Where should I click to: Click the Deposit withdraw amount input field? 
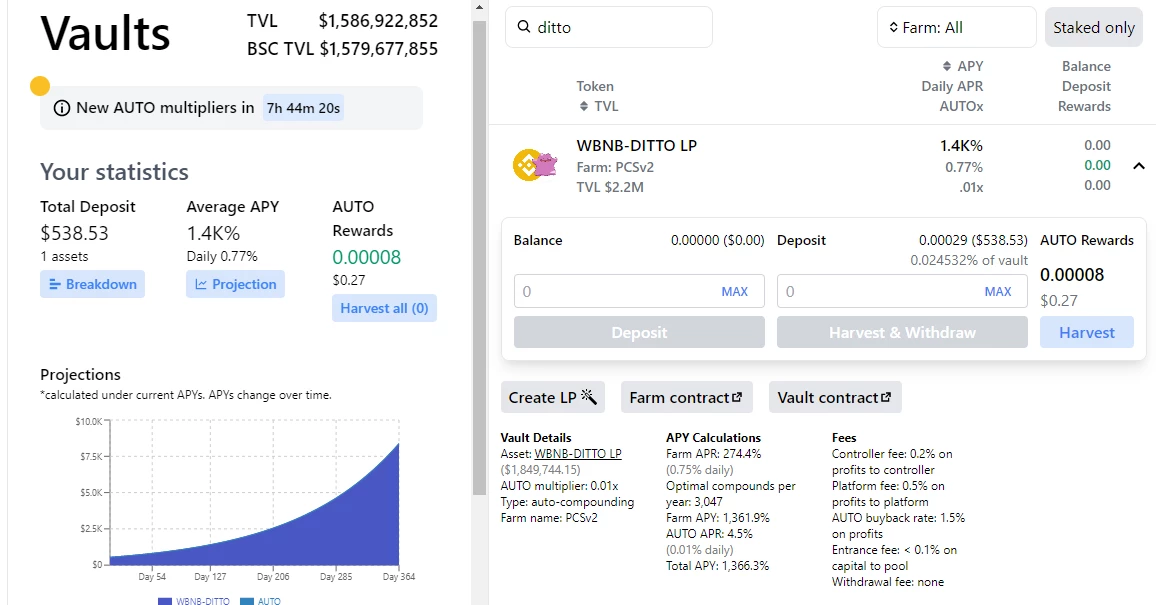(x=902, y=291)
